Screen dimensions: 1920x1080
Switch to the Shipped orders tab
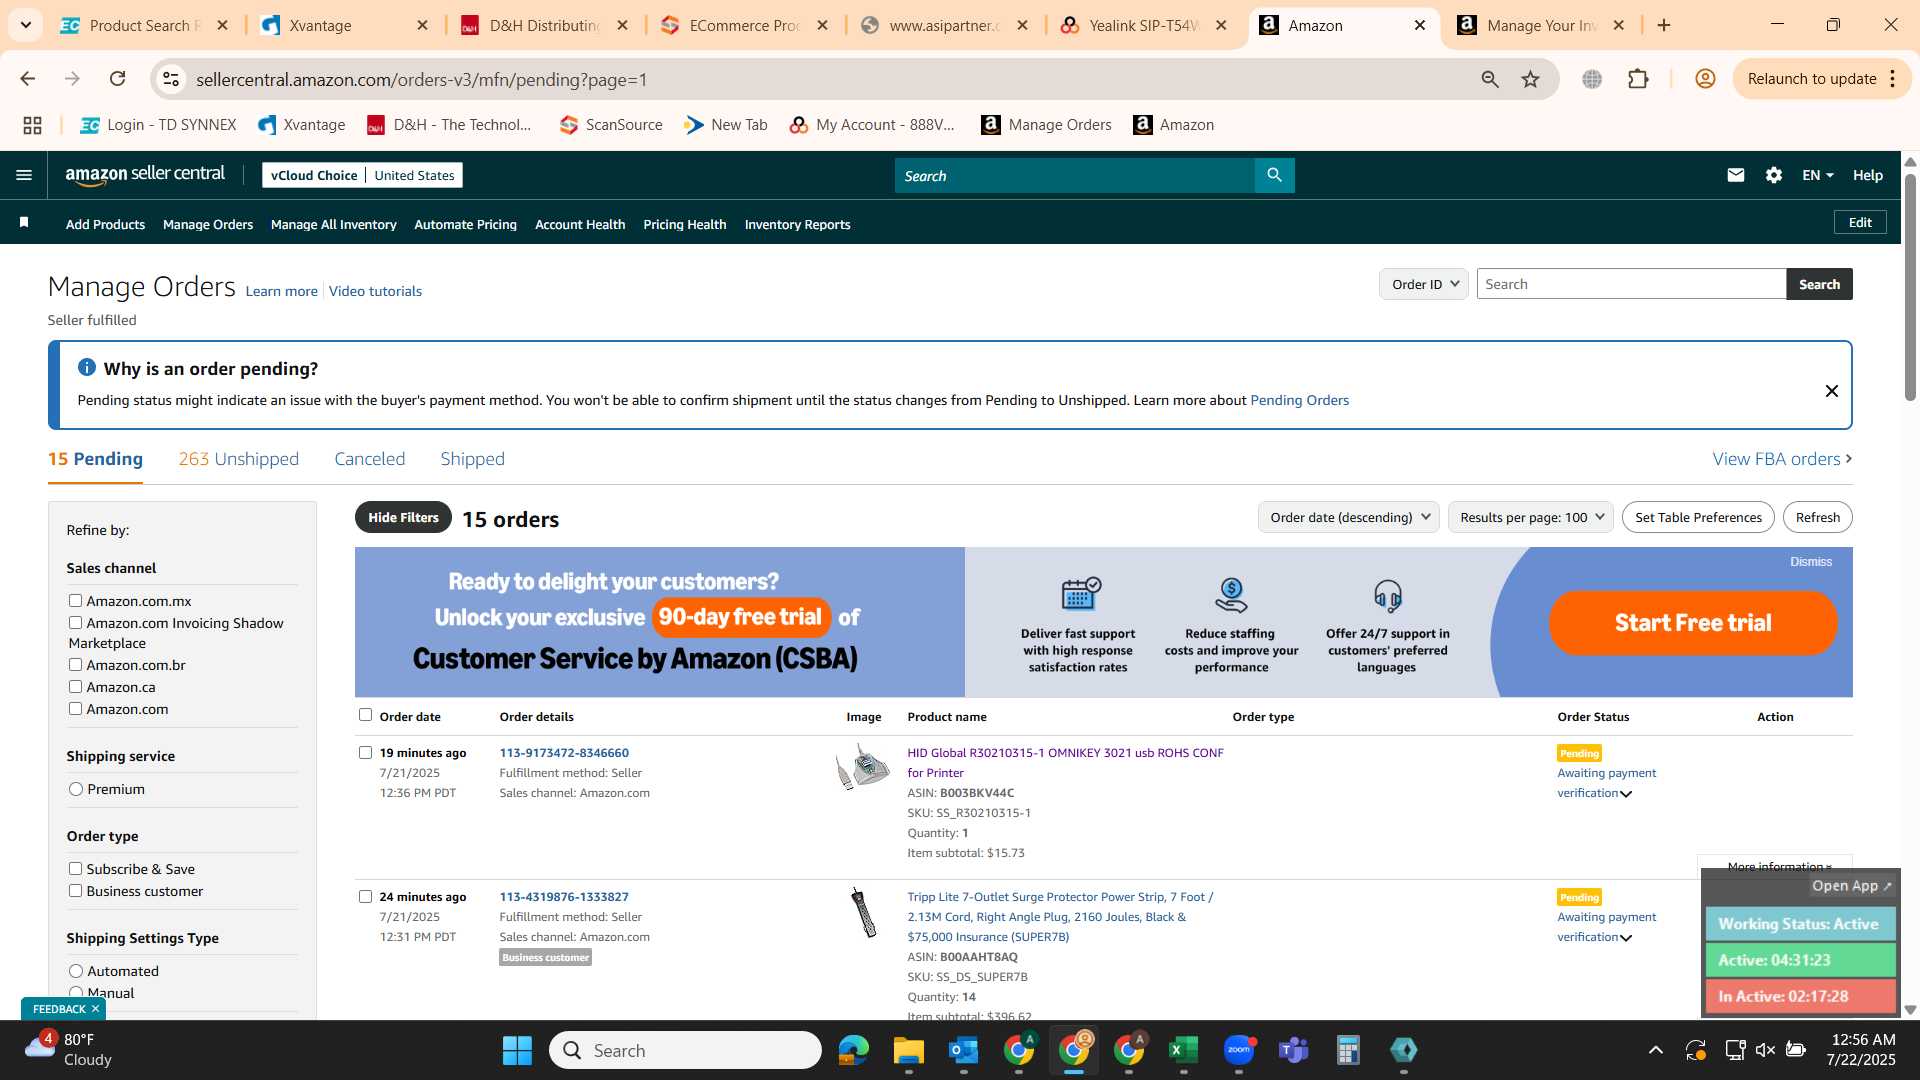[472, 459]
